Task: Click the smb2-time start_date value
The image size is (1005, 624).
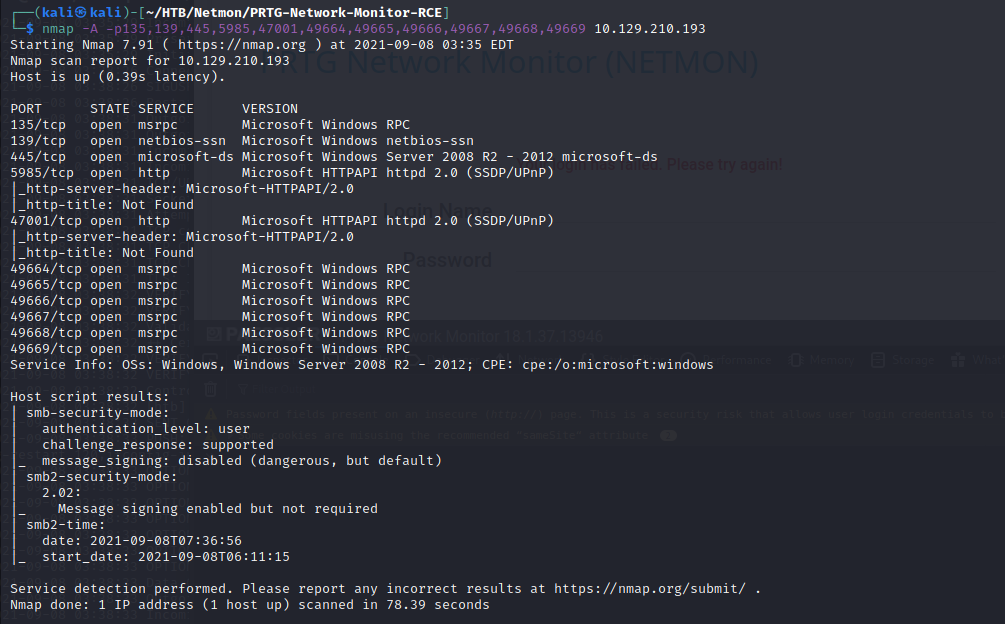Action: [214, 556]
